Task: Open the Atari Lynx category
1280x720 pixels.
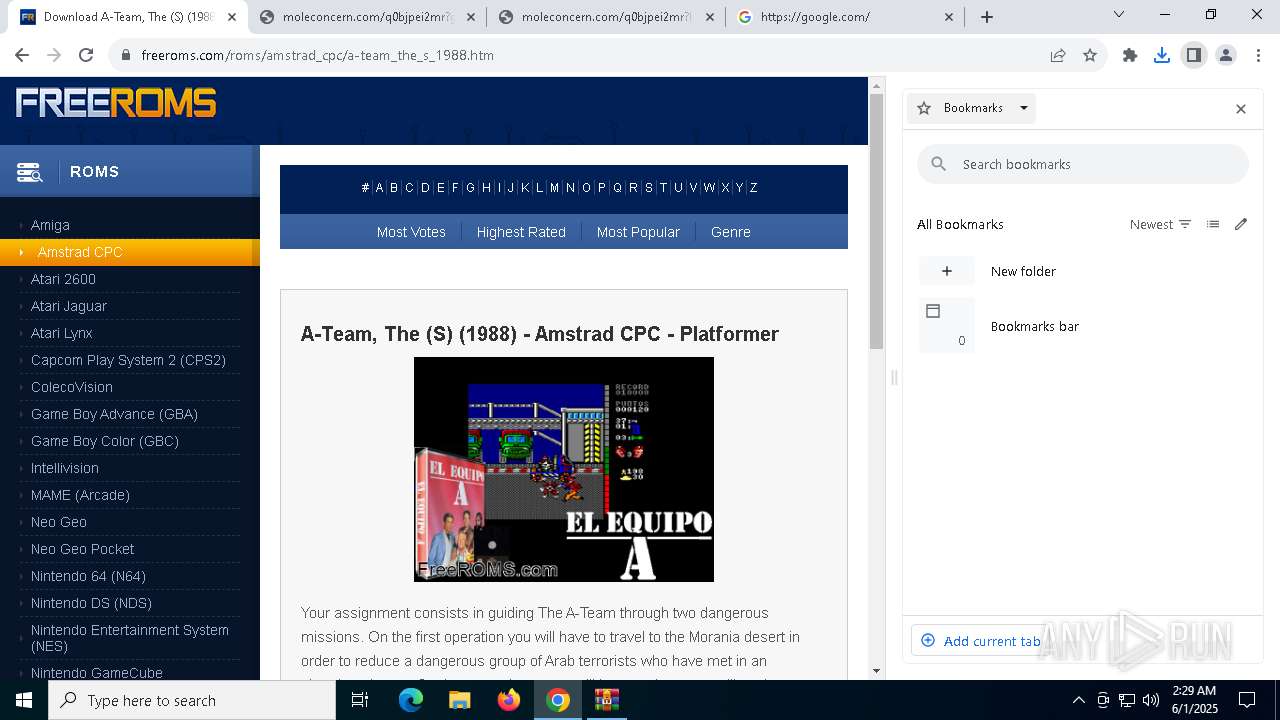Action: pyautogui.click(x=61, y=333)
